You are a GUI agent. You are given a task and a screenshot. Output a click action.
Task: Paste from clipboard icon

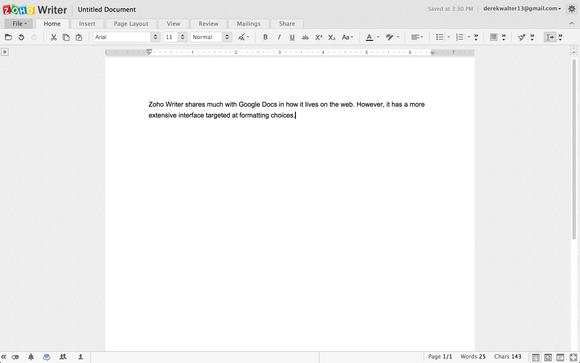[x=79, y=37]
